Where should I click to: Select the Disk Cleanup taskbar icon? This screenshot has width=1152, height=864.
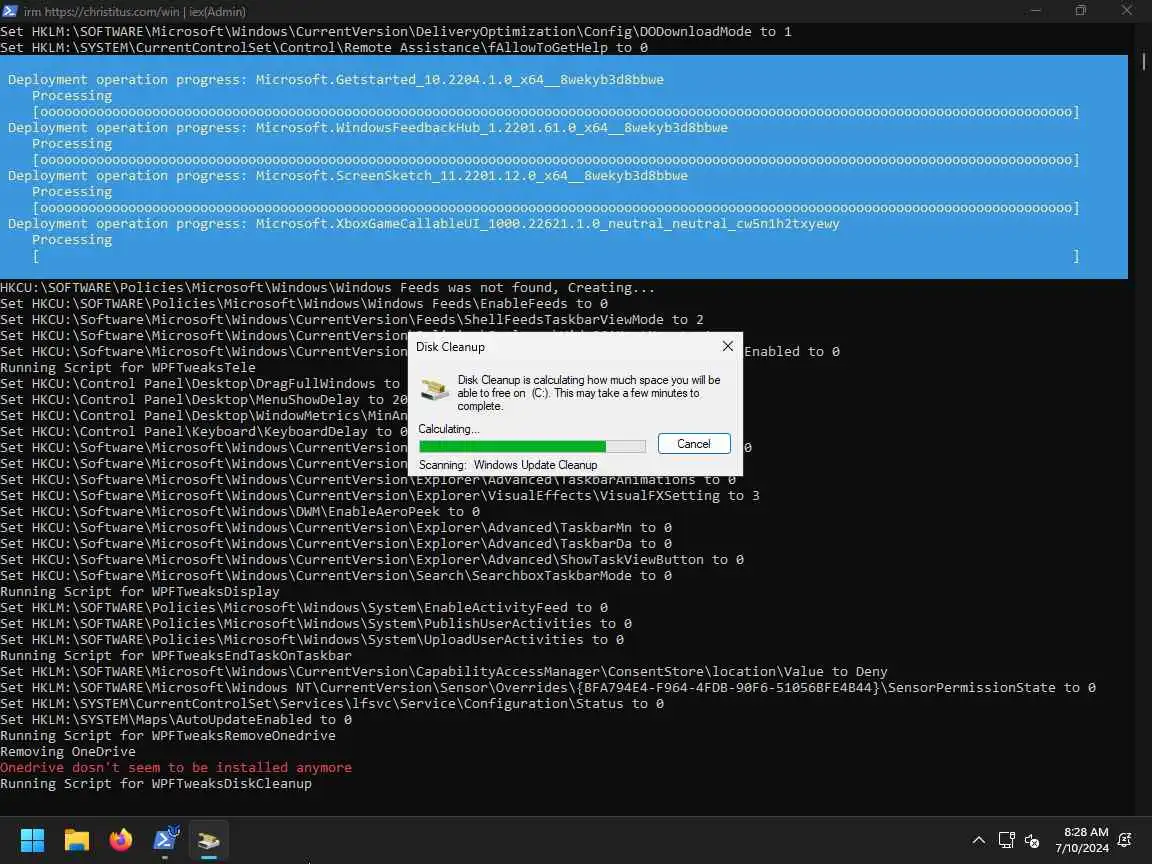pyautogui.click(x=209, y=840)
